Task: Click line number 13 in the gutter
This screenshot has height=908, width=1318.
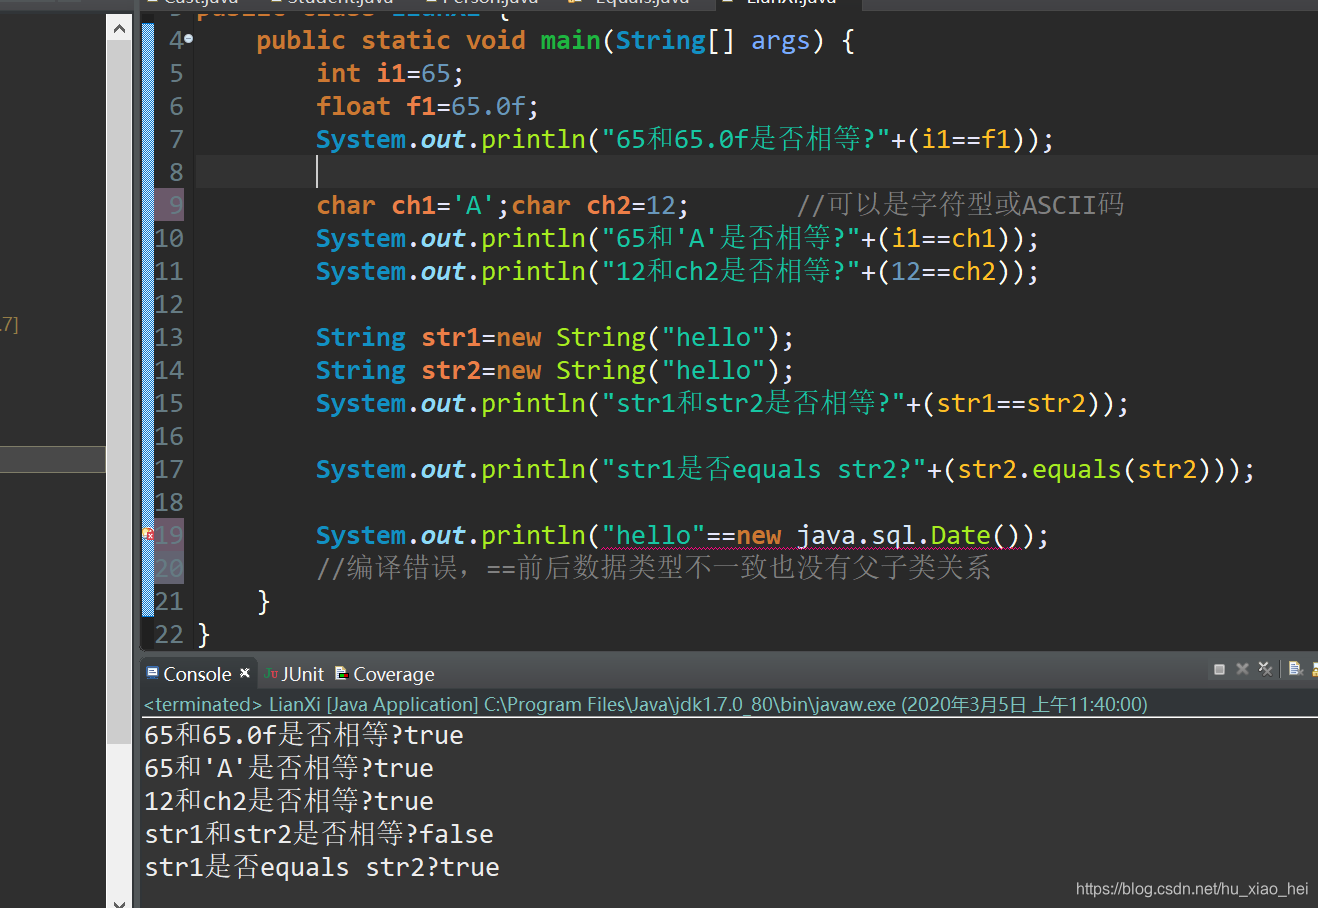Action: pyautogui.click(x=168, y=337)
